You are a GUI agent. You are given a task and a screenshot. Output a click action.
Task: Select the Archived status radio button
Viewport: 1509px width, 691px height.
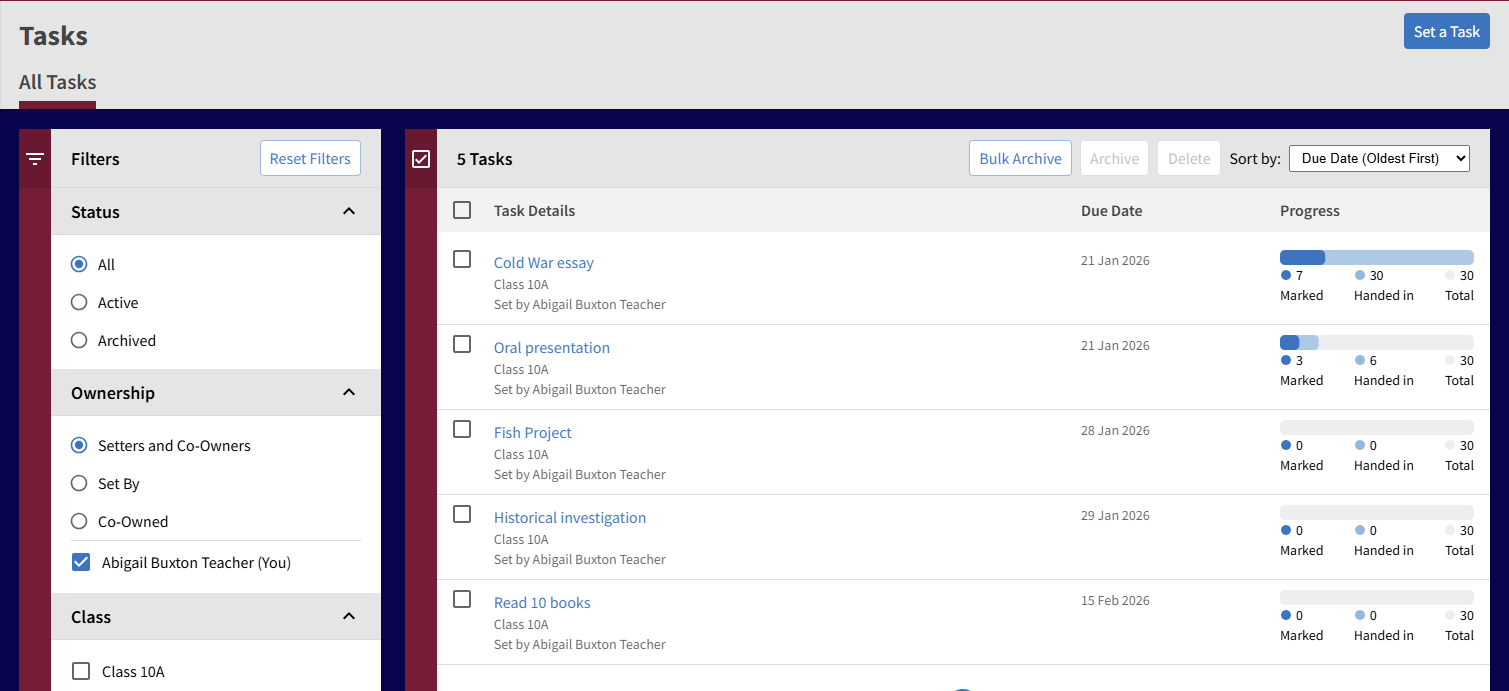click(x=79, y=341)
